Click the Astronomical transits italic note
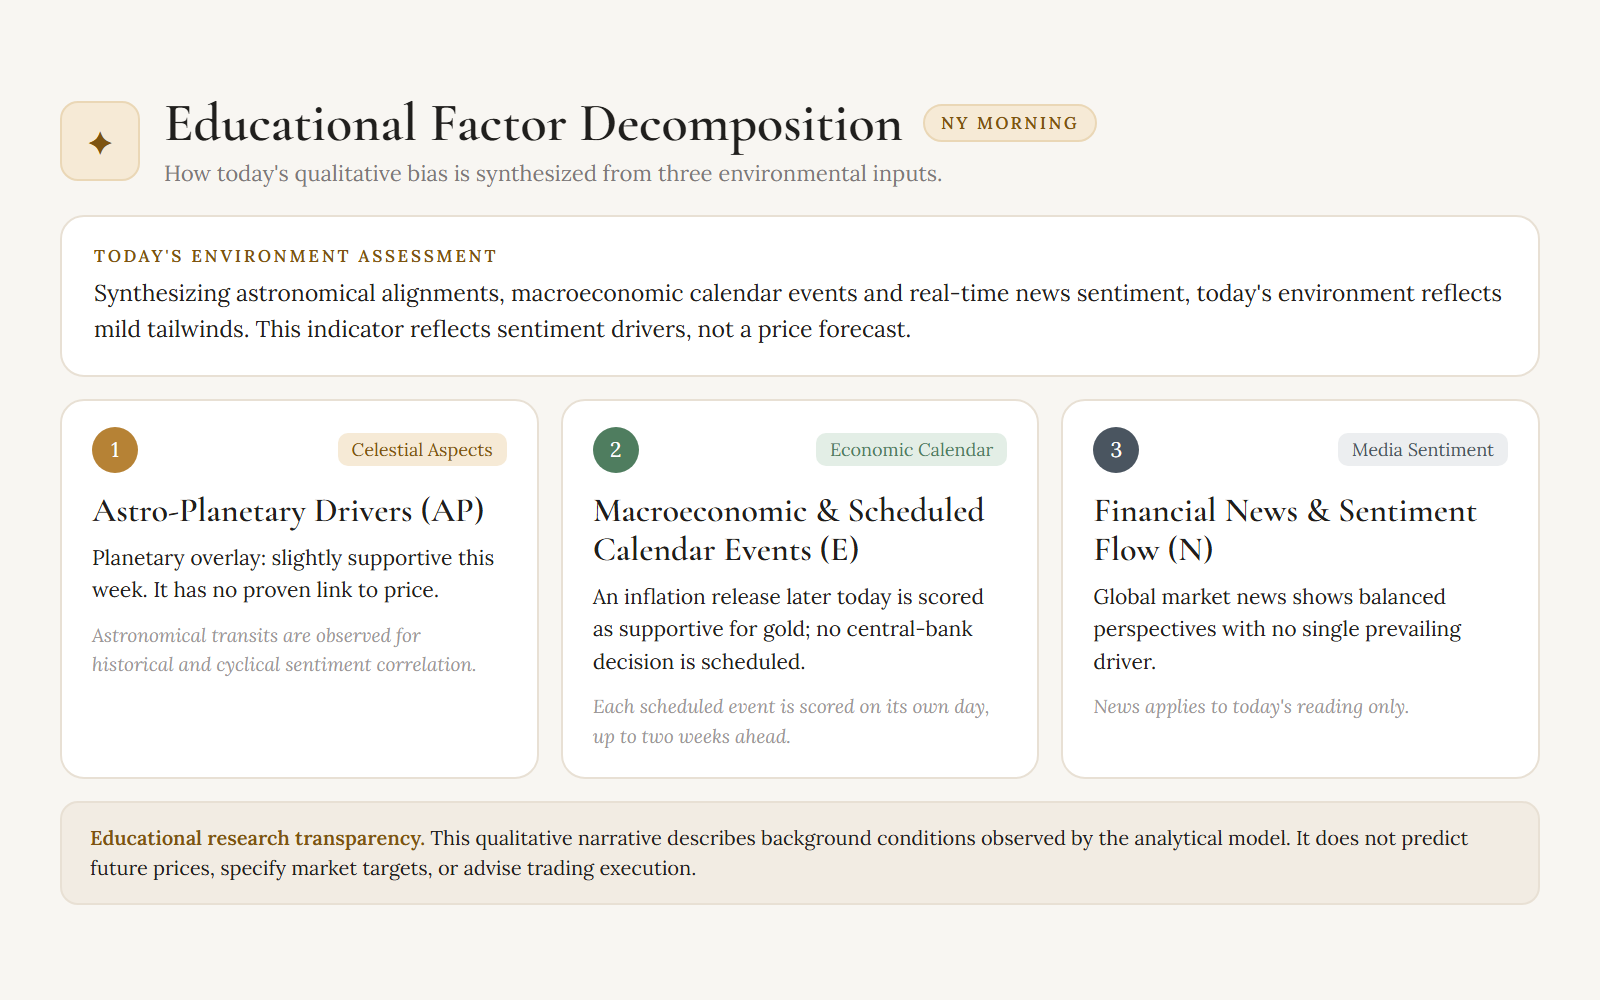Screen dimensions: 1600x1000 284,650
